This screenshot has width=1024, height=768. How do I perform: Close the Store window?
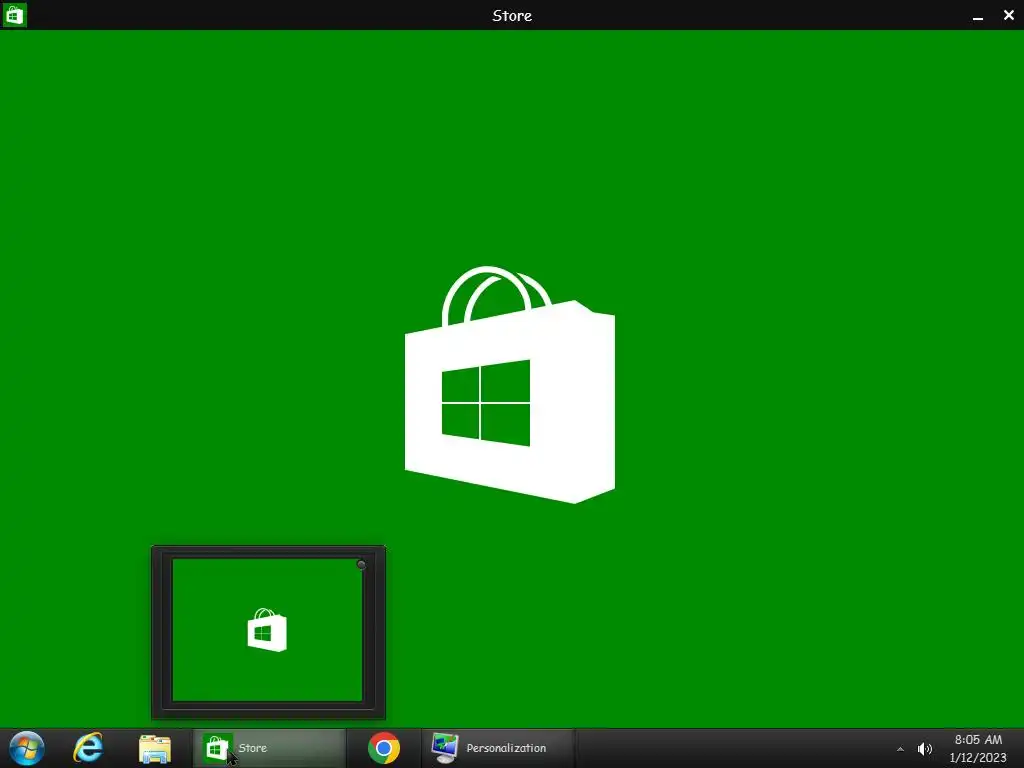1008,15
